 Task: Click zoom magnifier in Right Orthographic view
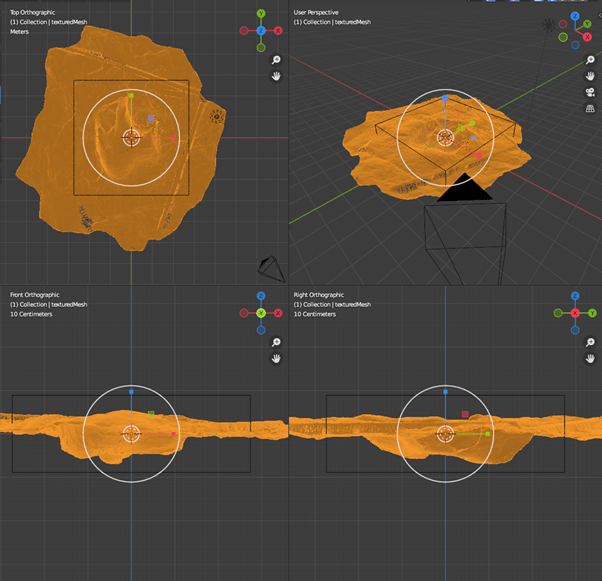click(x=590, y=342)
